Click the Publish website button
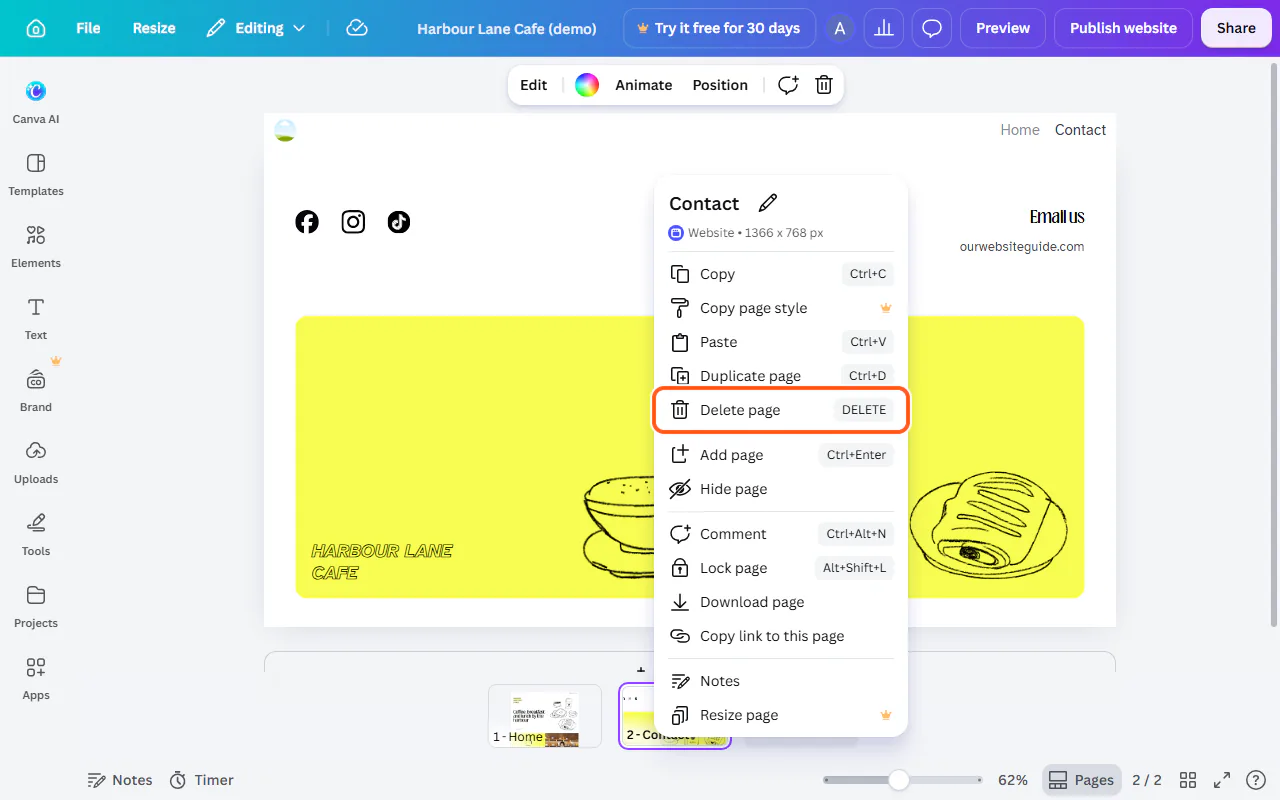The width and height of the screenshot is (1280, 800). pos(1123,28)
